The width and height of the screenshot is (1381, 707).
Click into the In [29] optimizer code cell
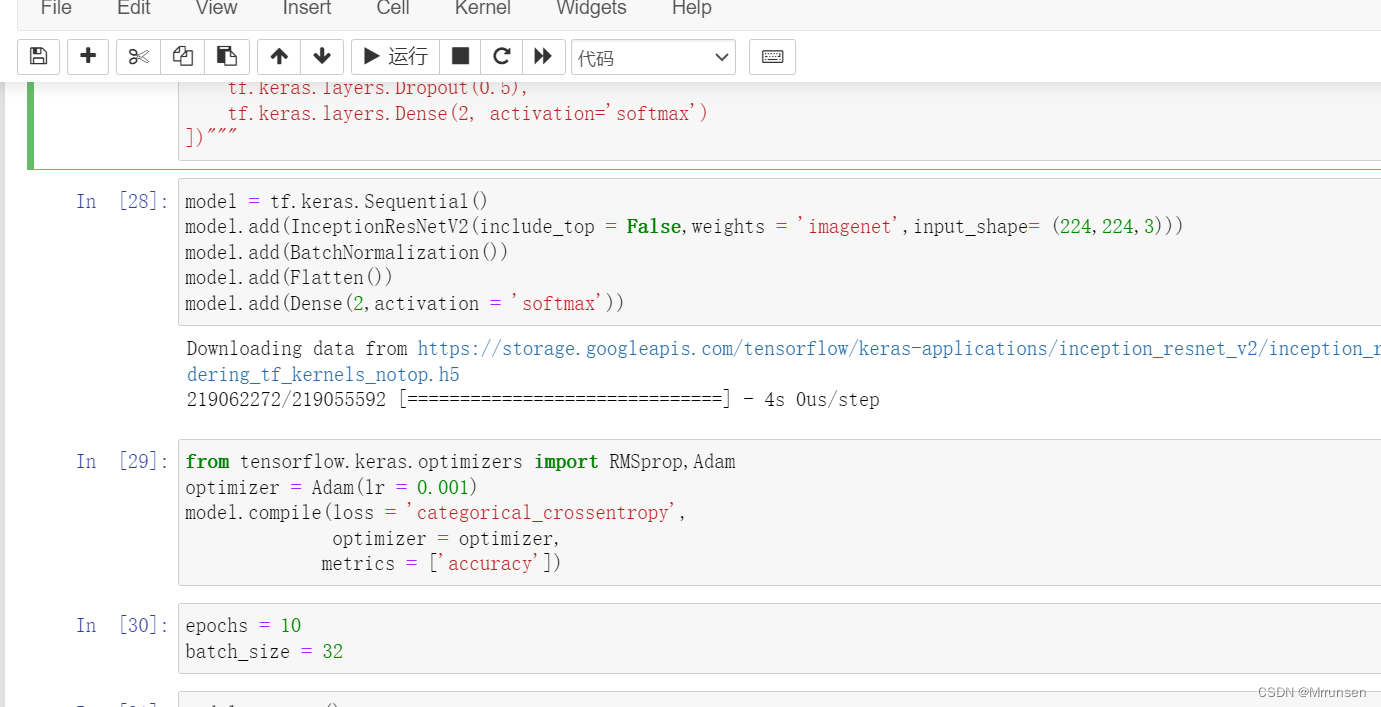(x=779, y=512)
